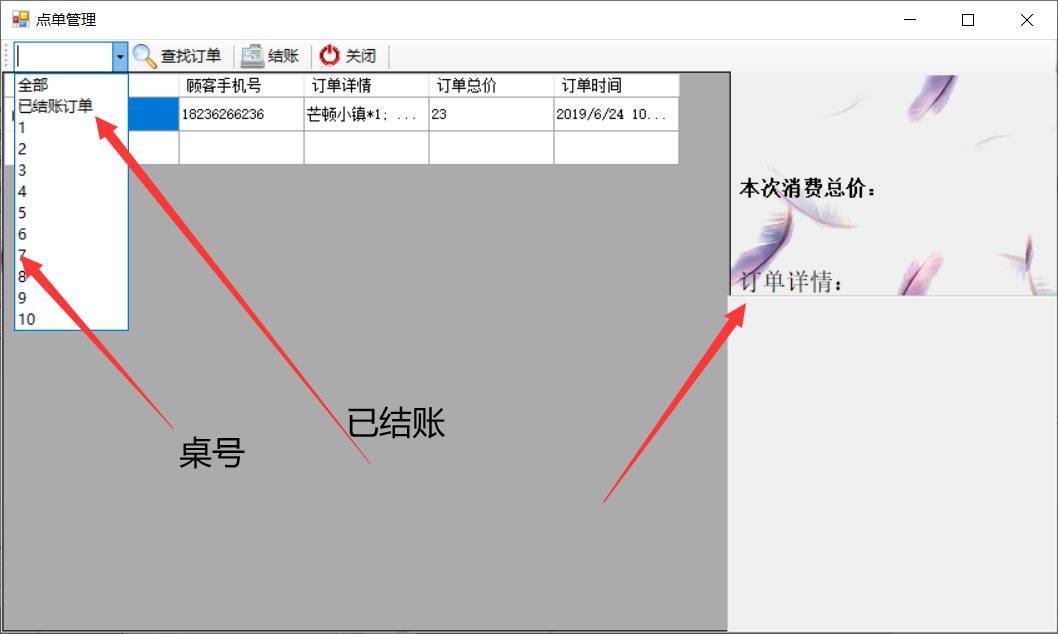Click the 点单管理 app icon in title bar
1058x634 pixels.
click(x=21, y=20)
